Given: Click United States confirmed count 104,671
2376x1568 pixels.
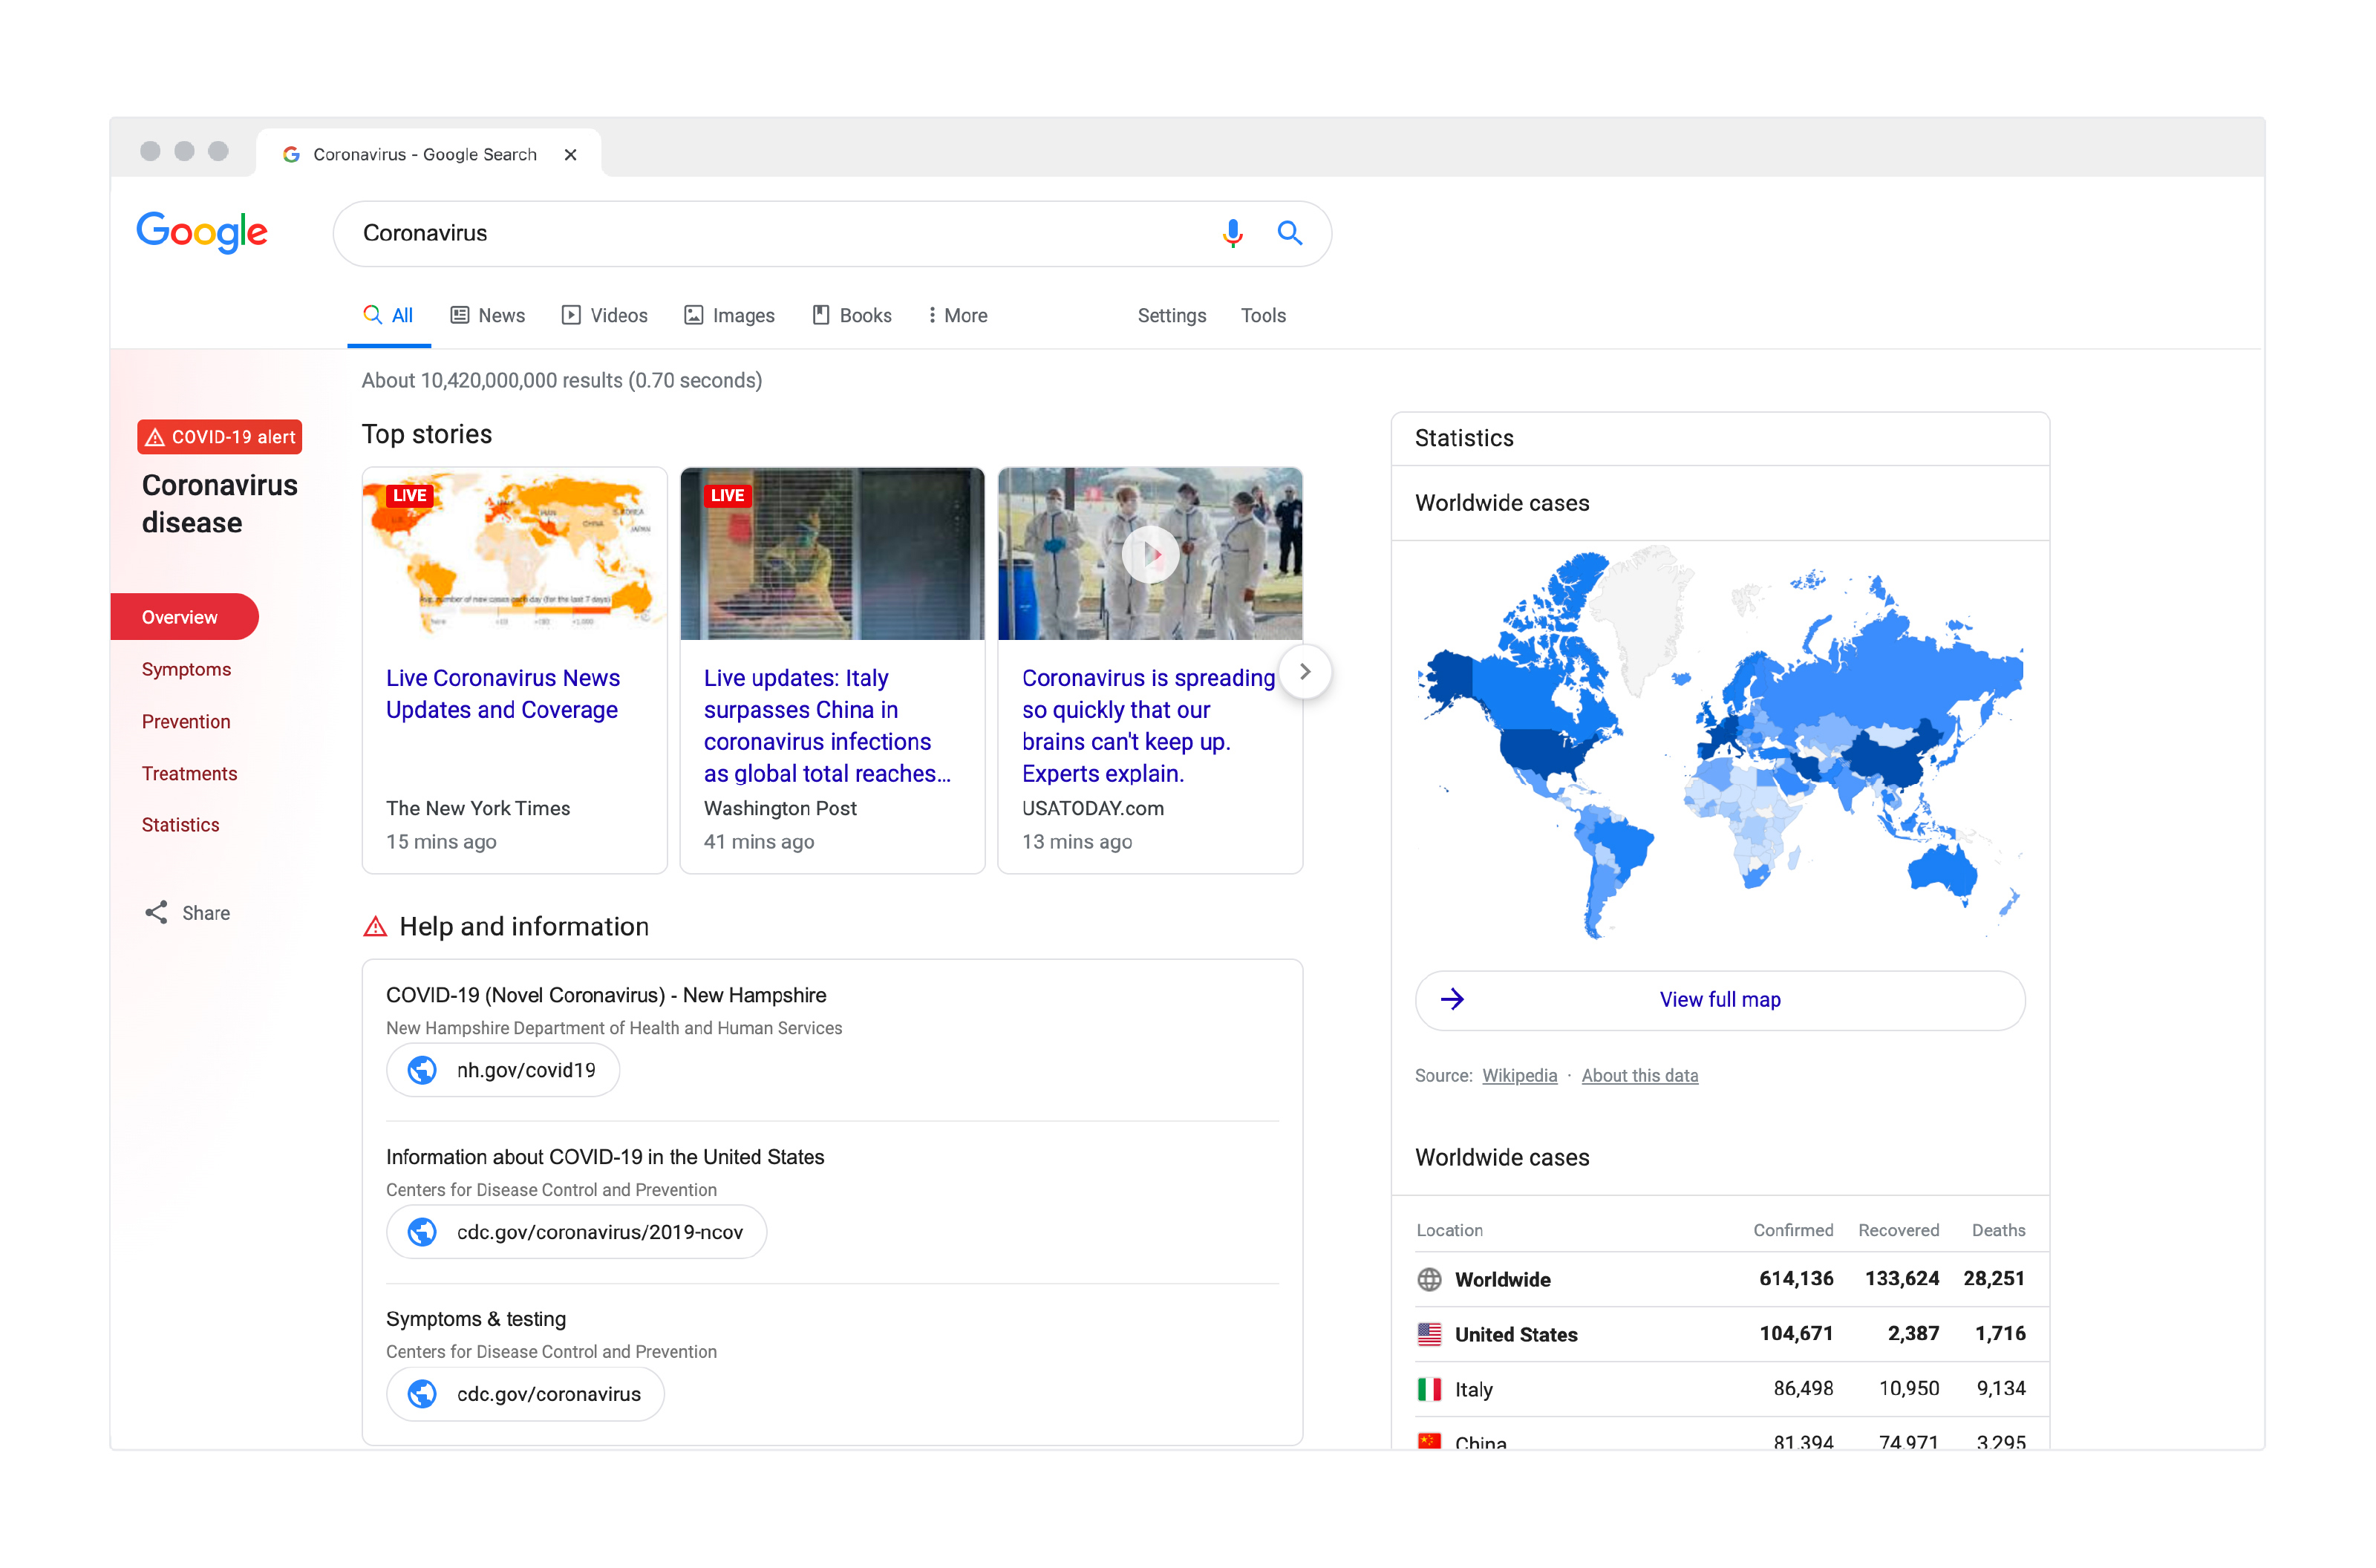Looking at the screenshot, I should pyautogui.click(x=1796, y=1334).
